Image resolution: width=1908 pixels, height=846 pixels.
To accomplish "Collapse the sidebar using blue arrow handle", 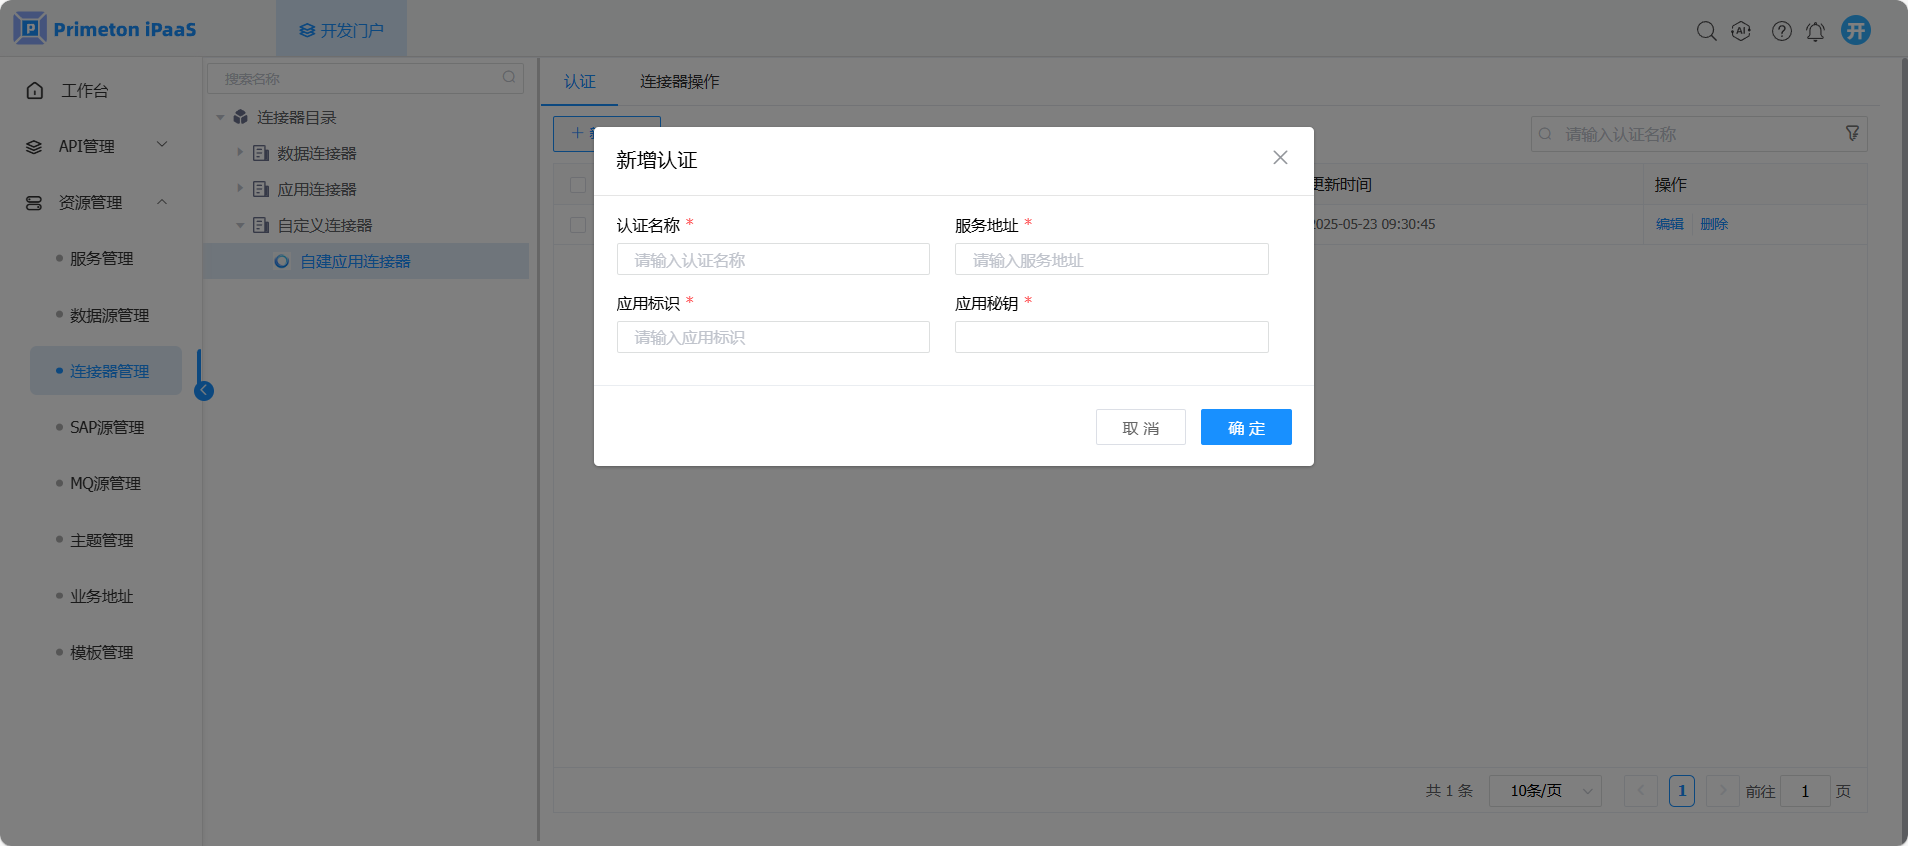I will (x=204, y=391).
